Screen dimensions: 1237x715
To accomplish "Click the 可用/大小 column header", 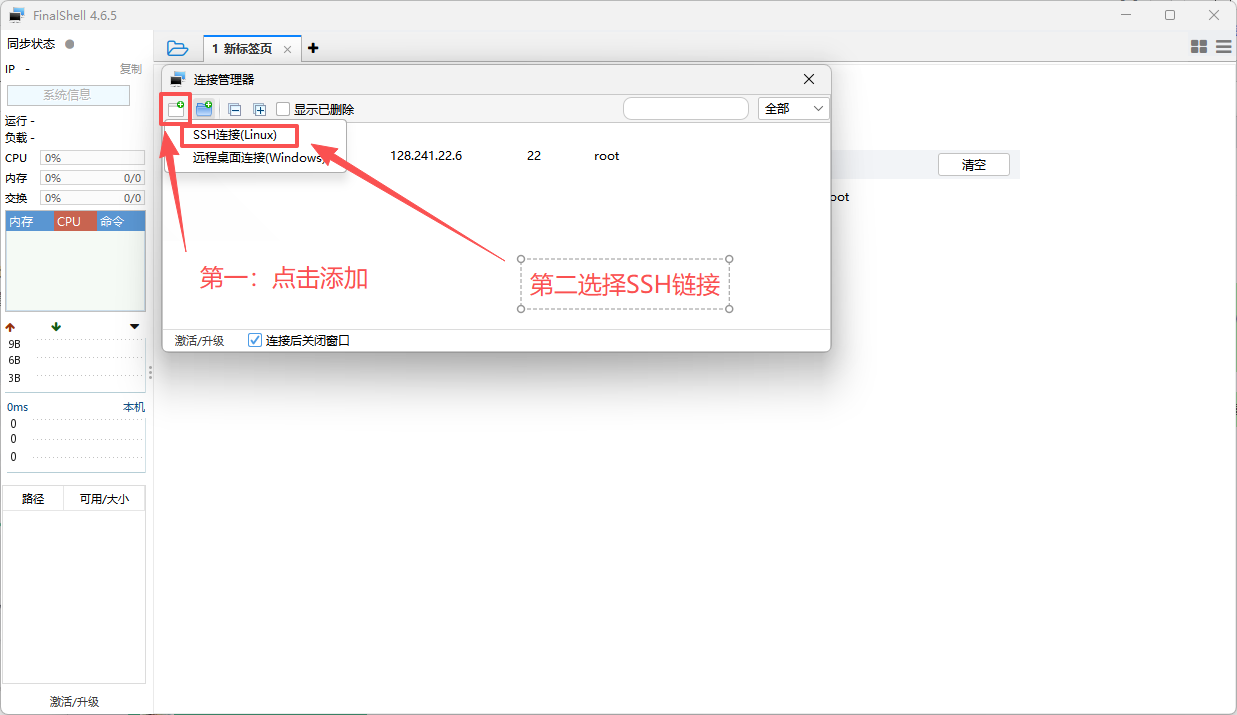I will [104, 498].
